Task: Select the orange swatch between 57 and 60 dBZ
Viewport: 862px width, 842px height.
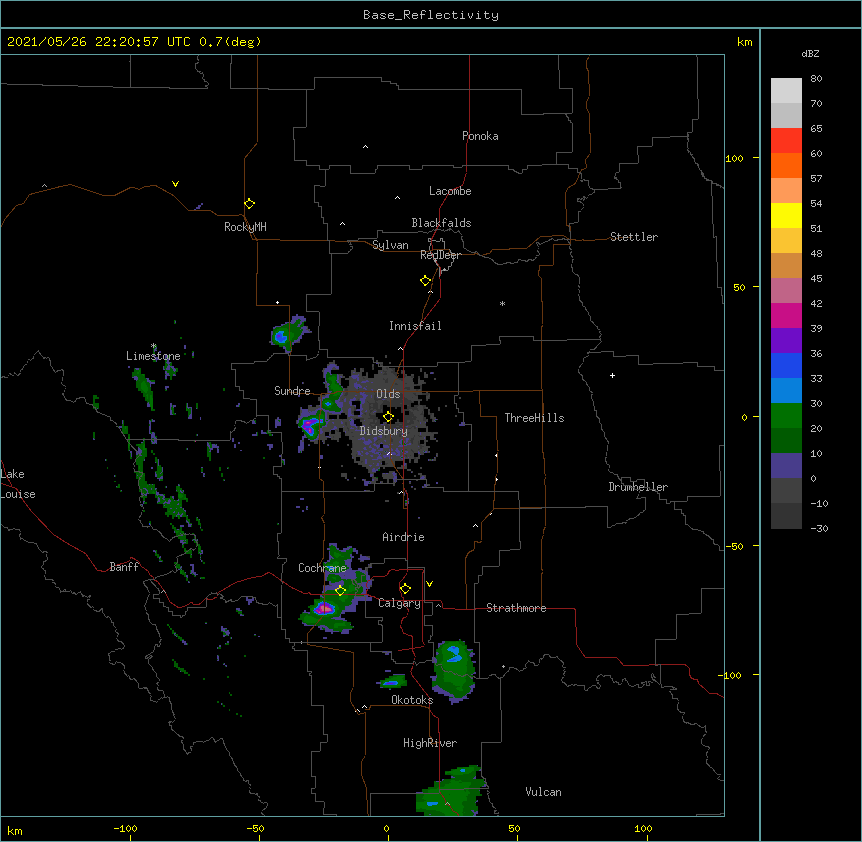Action: point(786,165)
